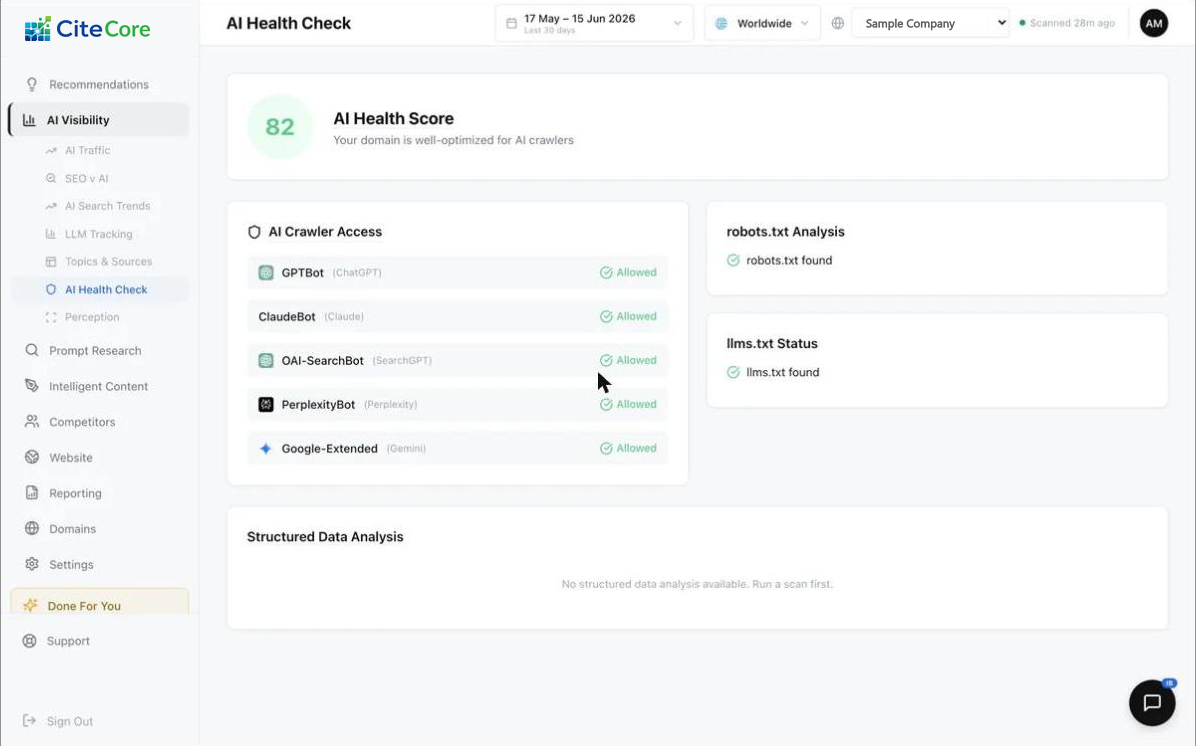
Task: Click the PerplexityBot Allowed status
Action: pos(628,404)
